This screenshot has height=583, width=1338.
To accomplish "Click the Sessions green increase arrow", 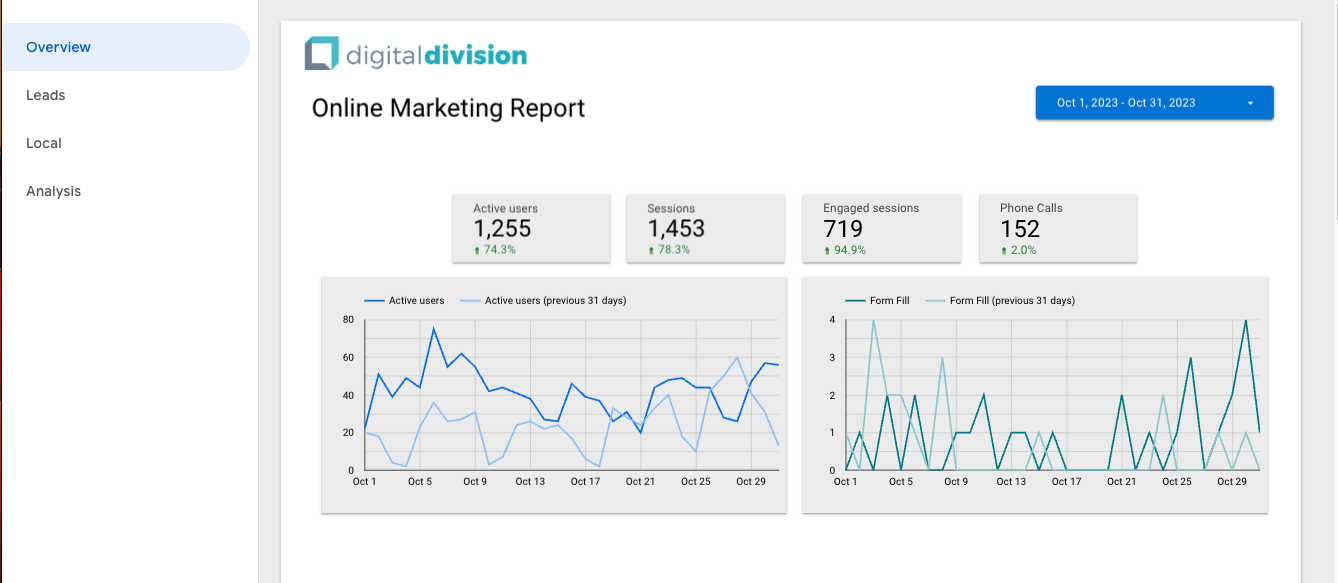I will (x=651, y=250).
